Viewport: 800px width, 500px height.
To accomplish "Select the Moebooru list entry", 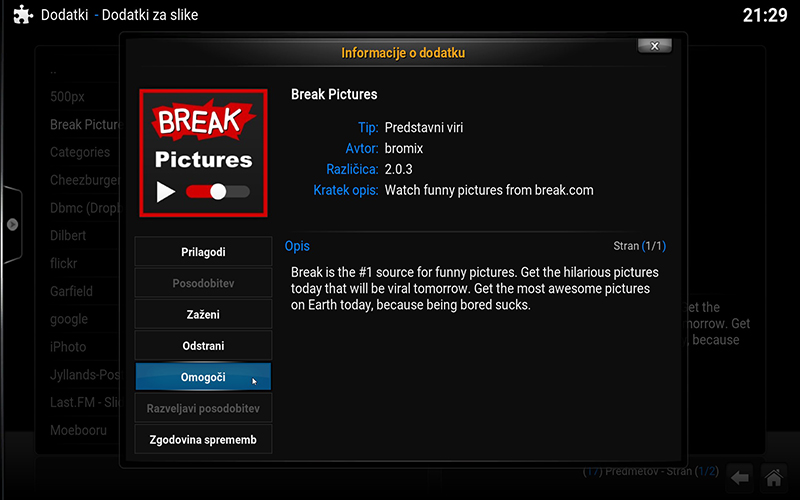I will (x=78, y=430).
